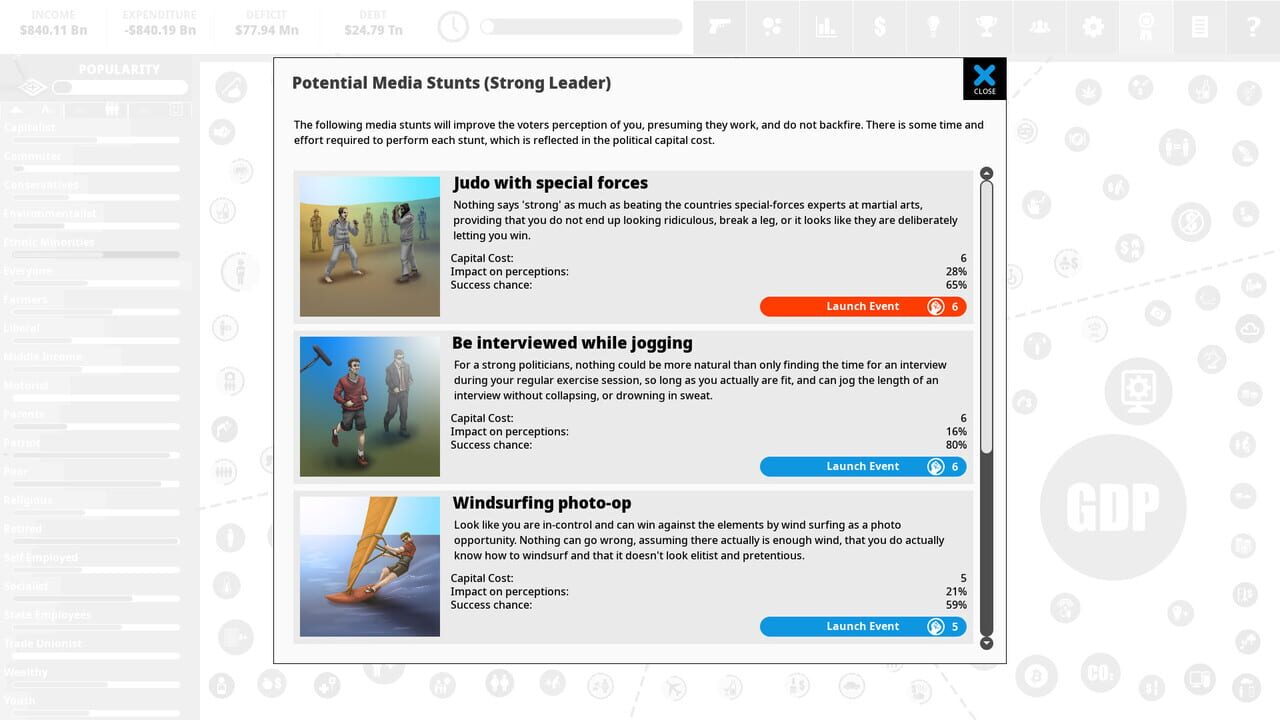Viewport: 1280px width, 720px height.
Task: Open the report document icon
Action: click(1200, 27)
